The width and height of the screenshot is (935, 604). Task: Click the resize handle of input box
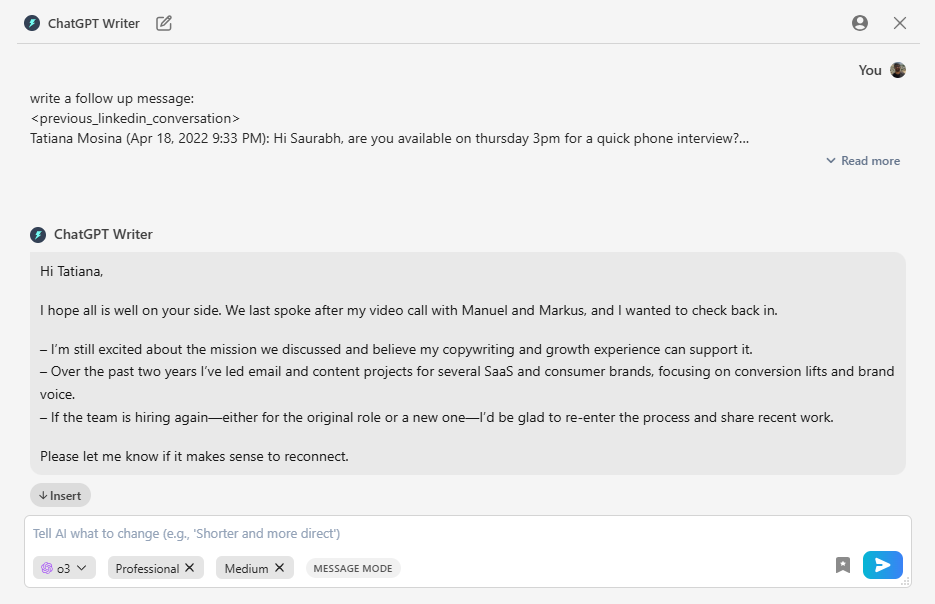[x=906, y=582]
